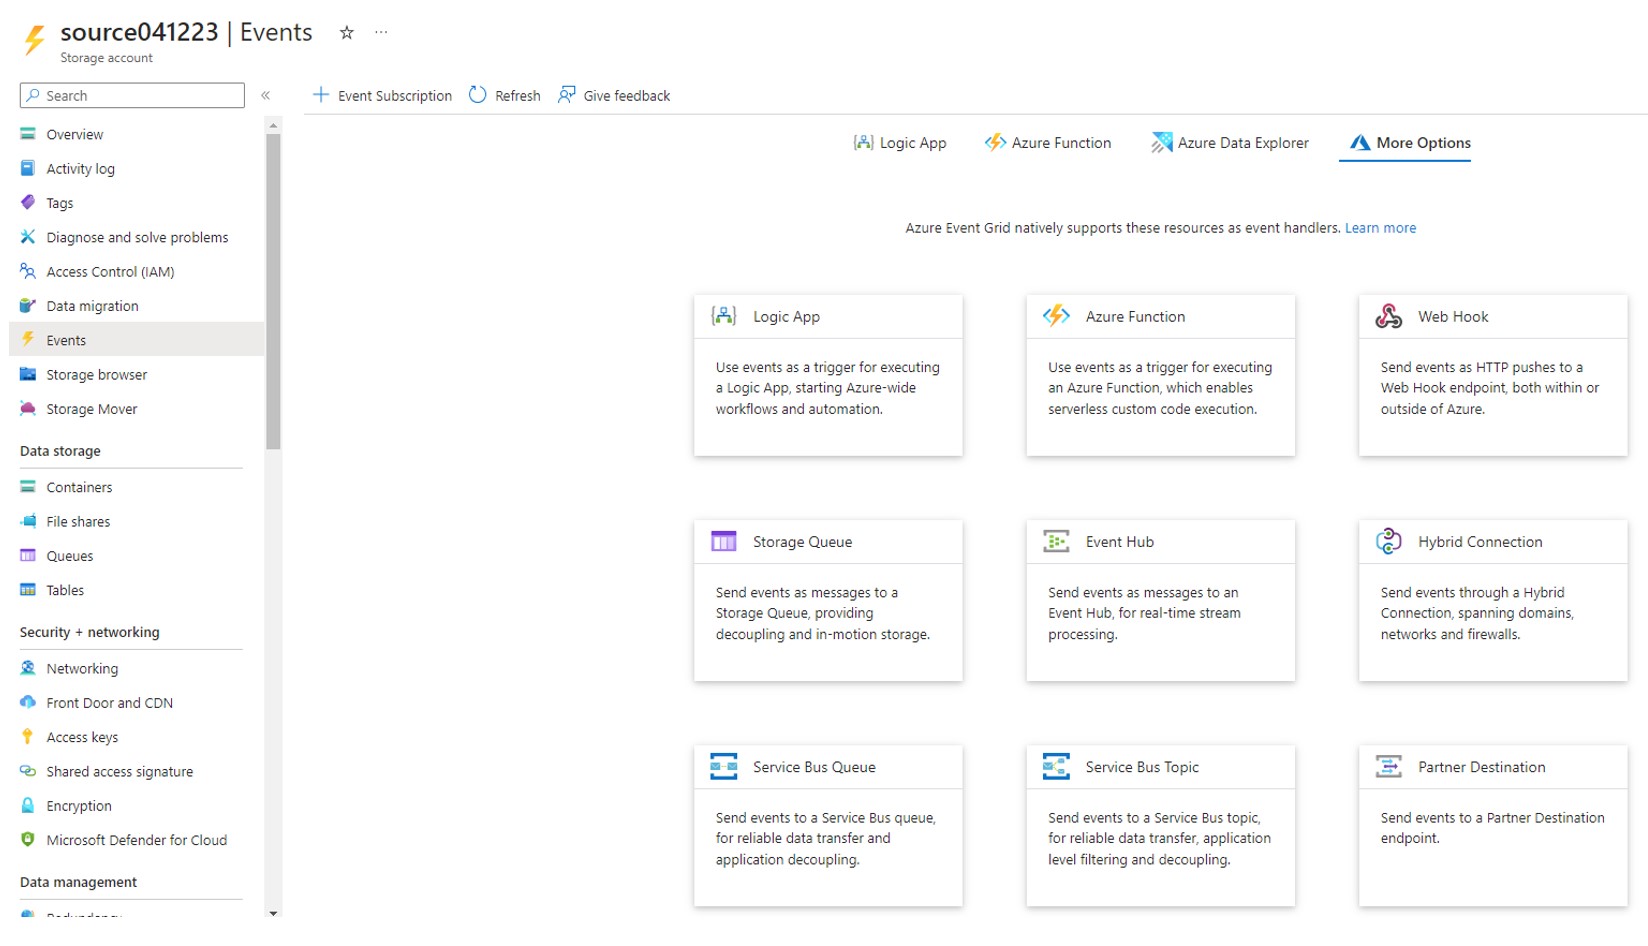Viewport: 1648px width, 946px height.
Task: Click the Web Hook card icon
Action: [x=1388, y=317]
